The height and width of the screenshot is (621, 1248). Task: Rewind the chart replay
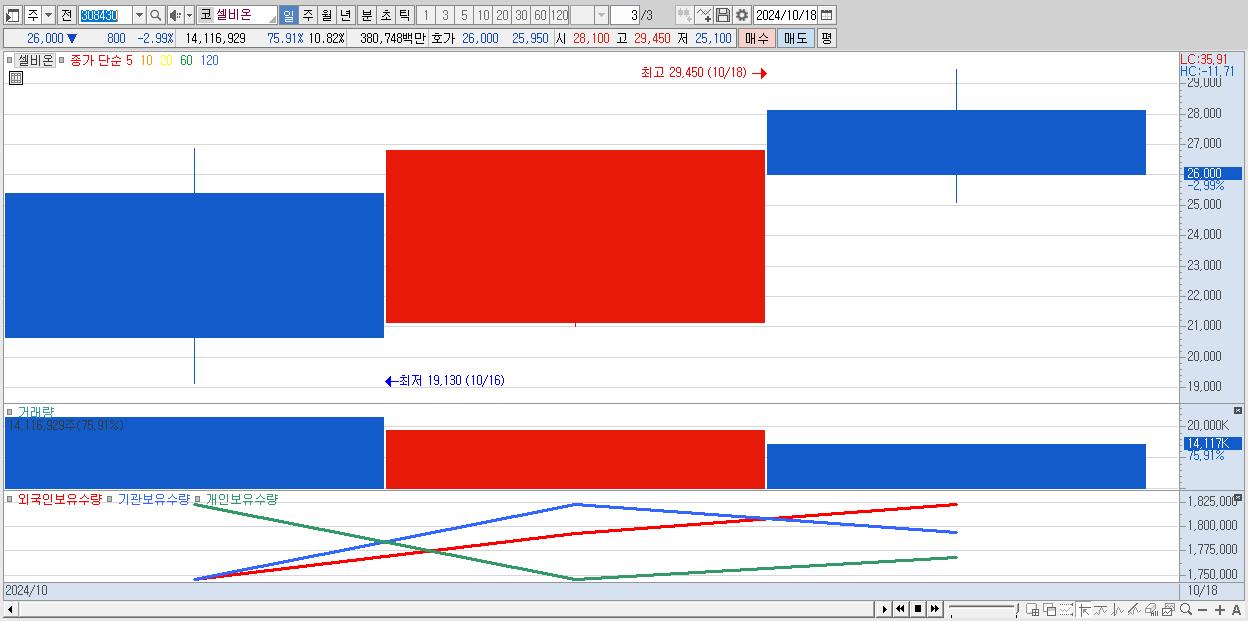[x=901, y=609]
